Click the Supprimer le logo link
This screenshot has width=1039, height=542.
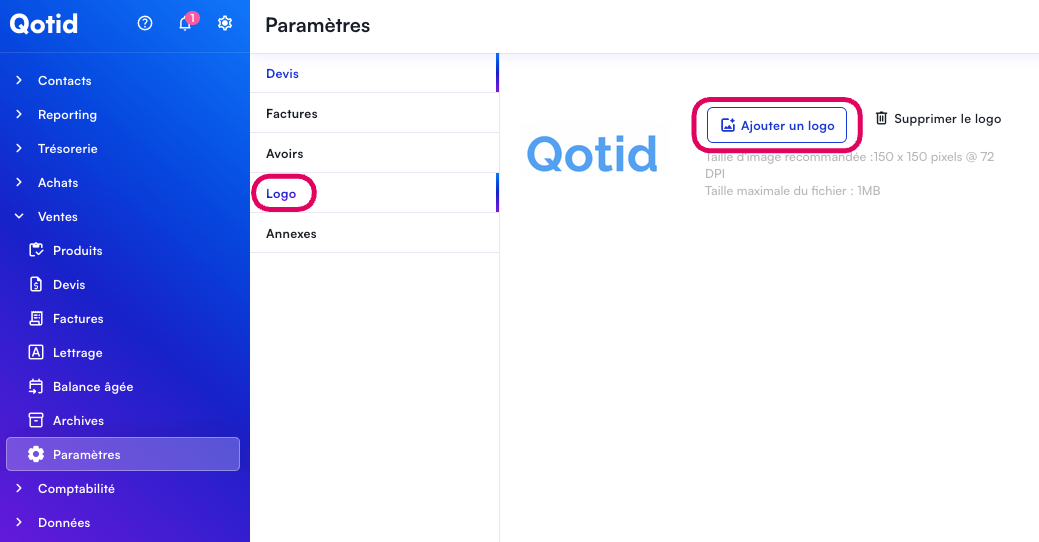(947, 119)
